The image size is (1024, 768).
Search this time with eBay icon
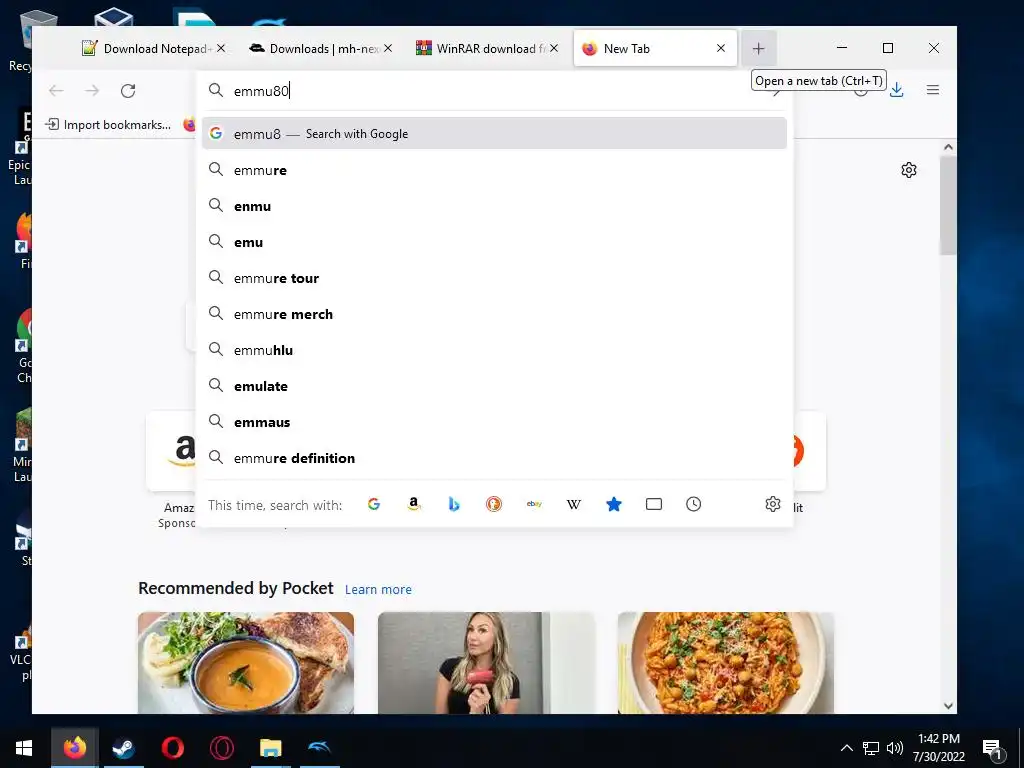click(534, 504)
